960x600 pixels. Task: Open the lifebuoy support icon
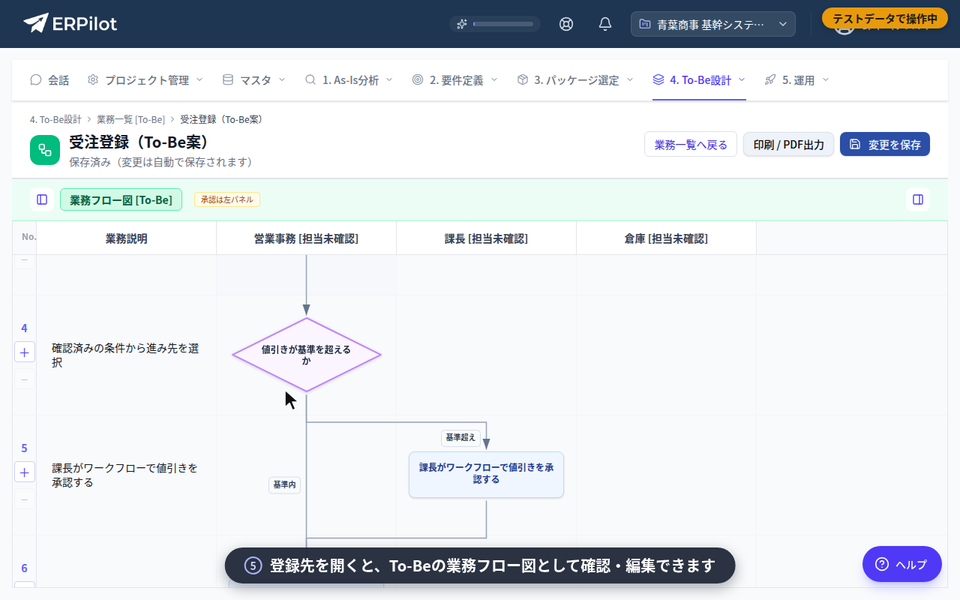[566, 24]
